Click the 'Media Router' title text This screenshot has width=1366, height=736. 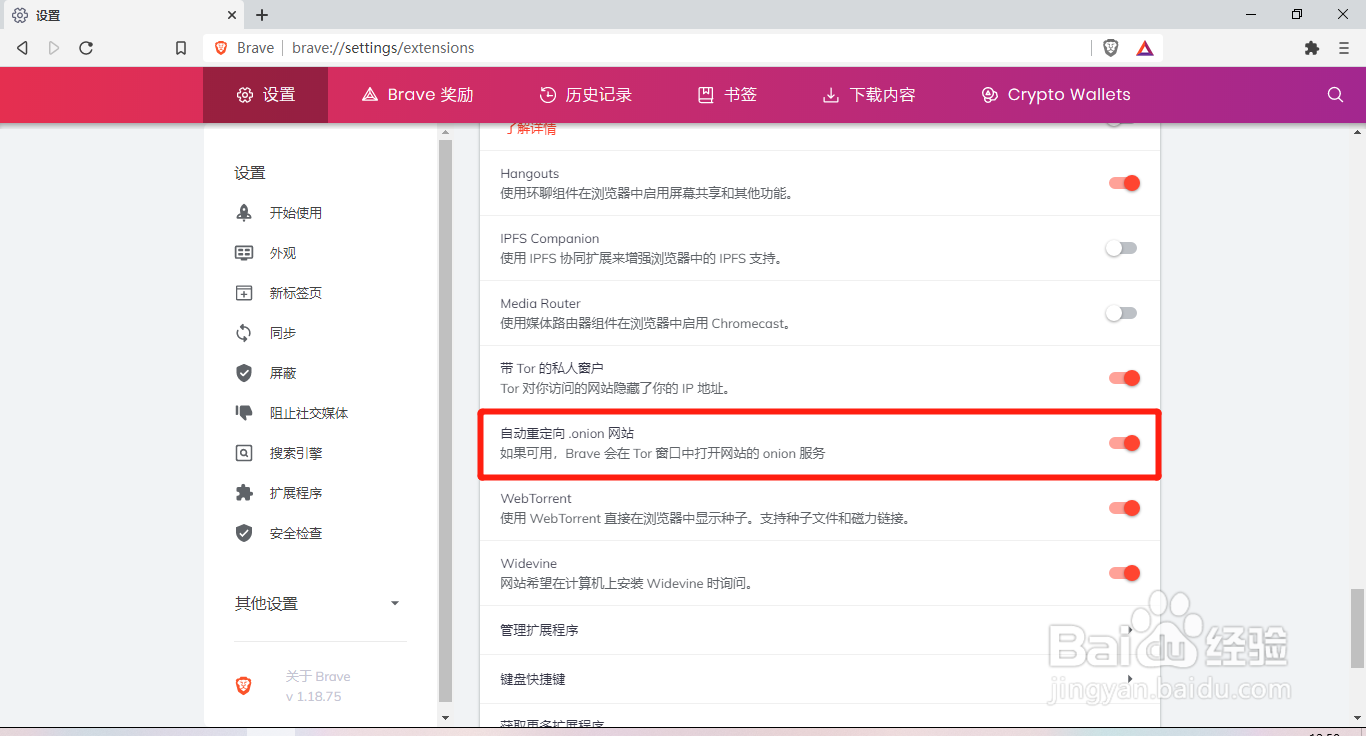coord(541,304)
